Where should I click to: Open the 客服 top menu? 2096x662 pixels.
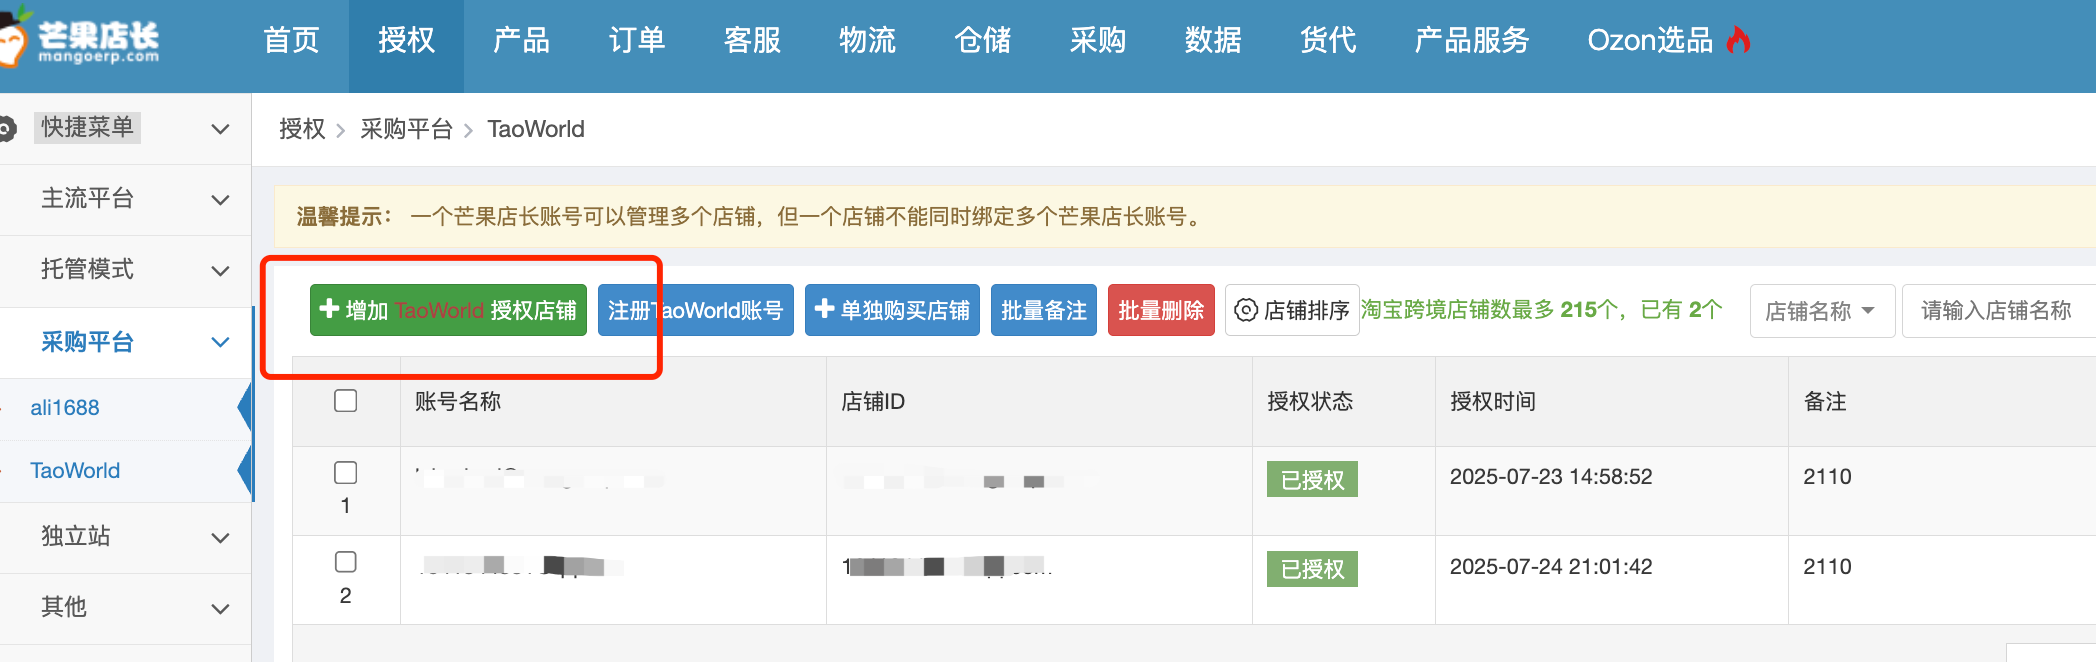[x=752, y=40]
